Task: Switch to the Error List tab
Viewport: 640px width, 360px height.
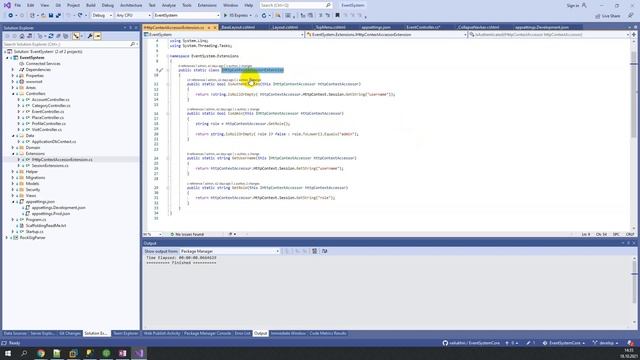Action: tap(242, 333)
